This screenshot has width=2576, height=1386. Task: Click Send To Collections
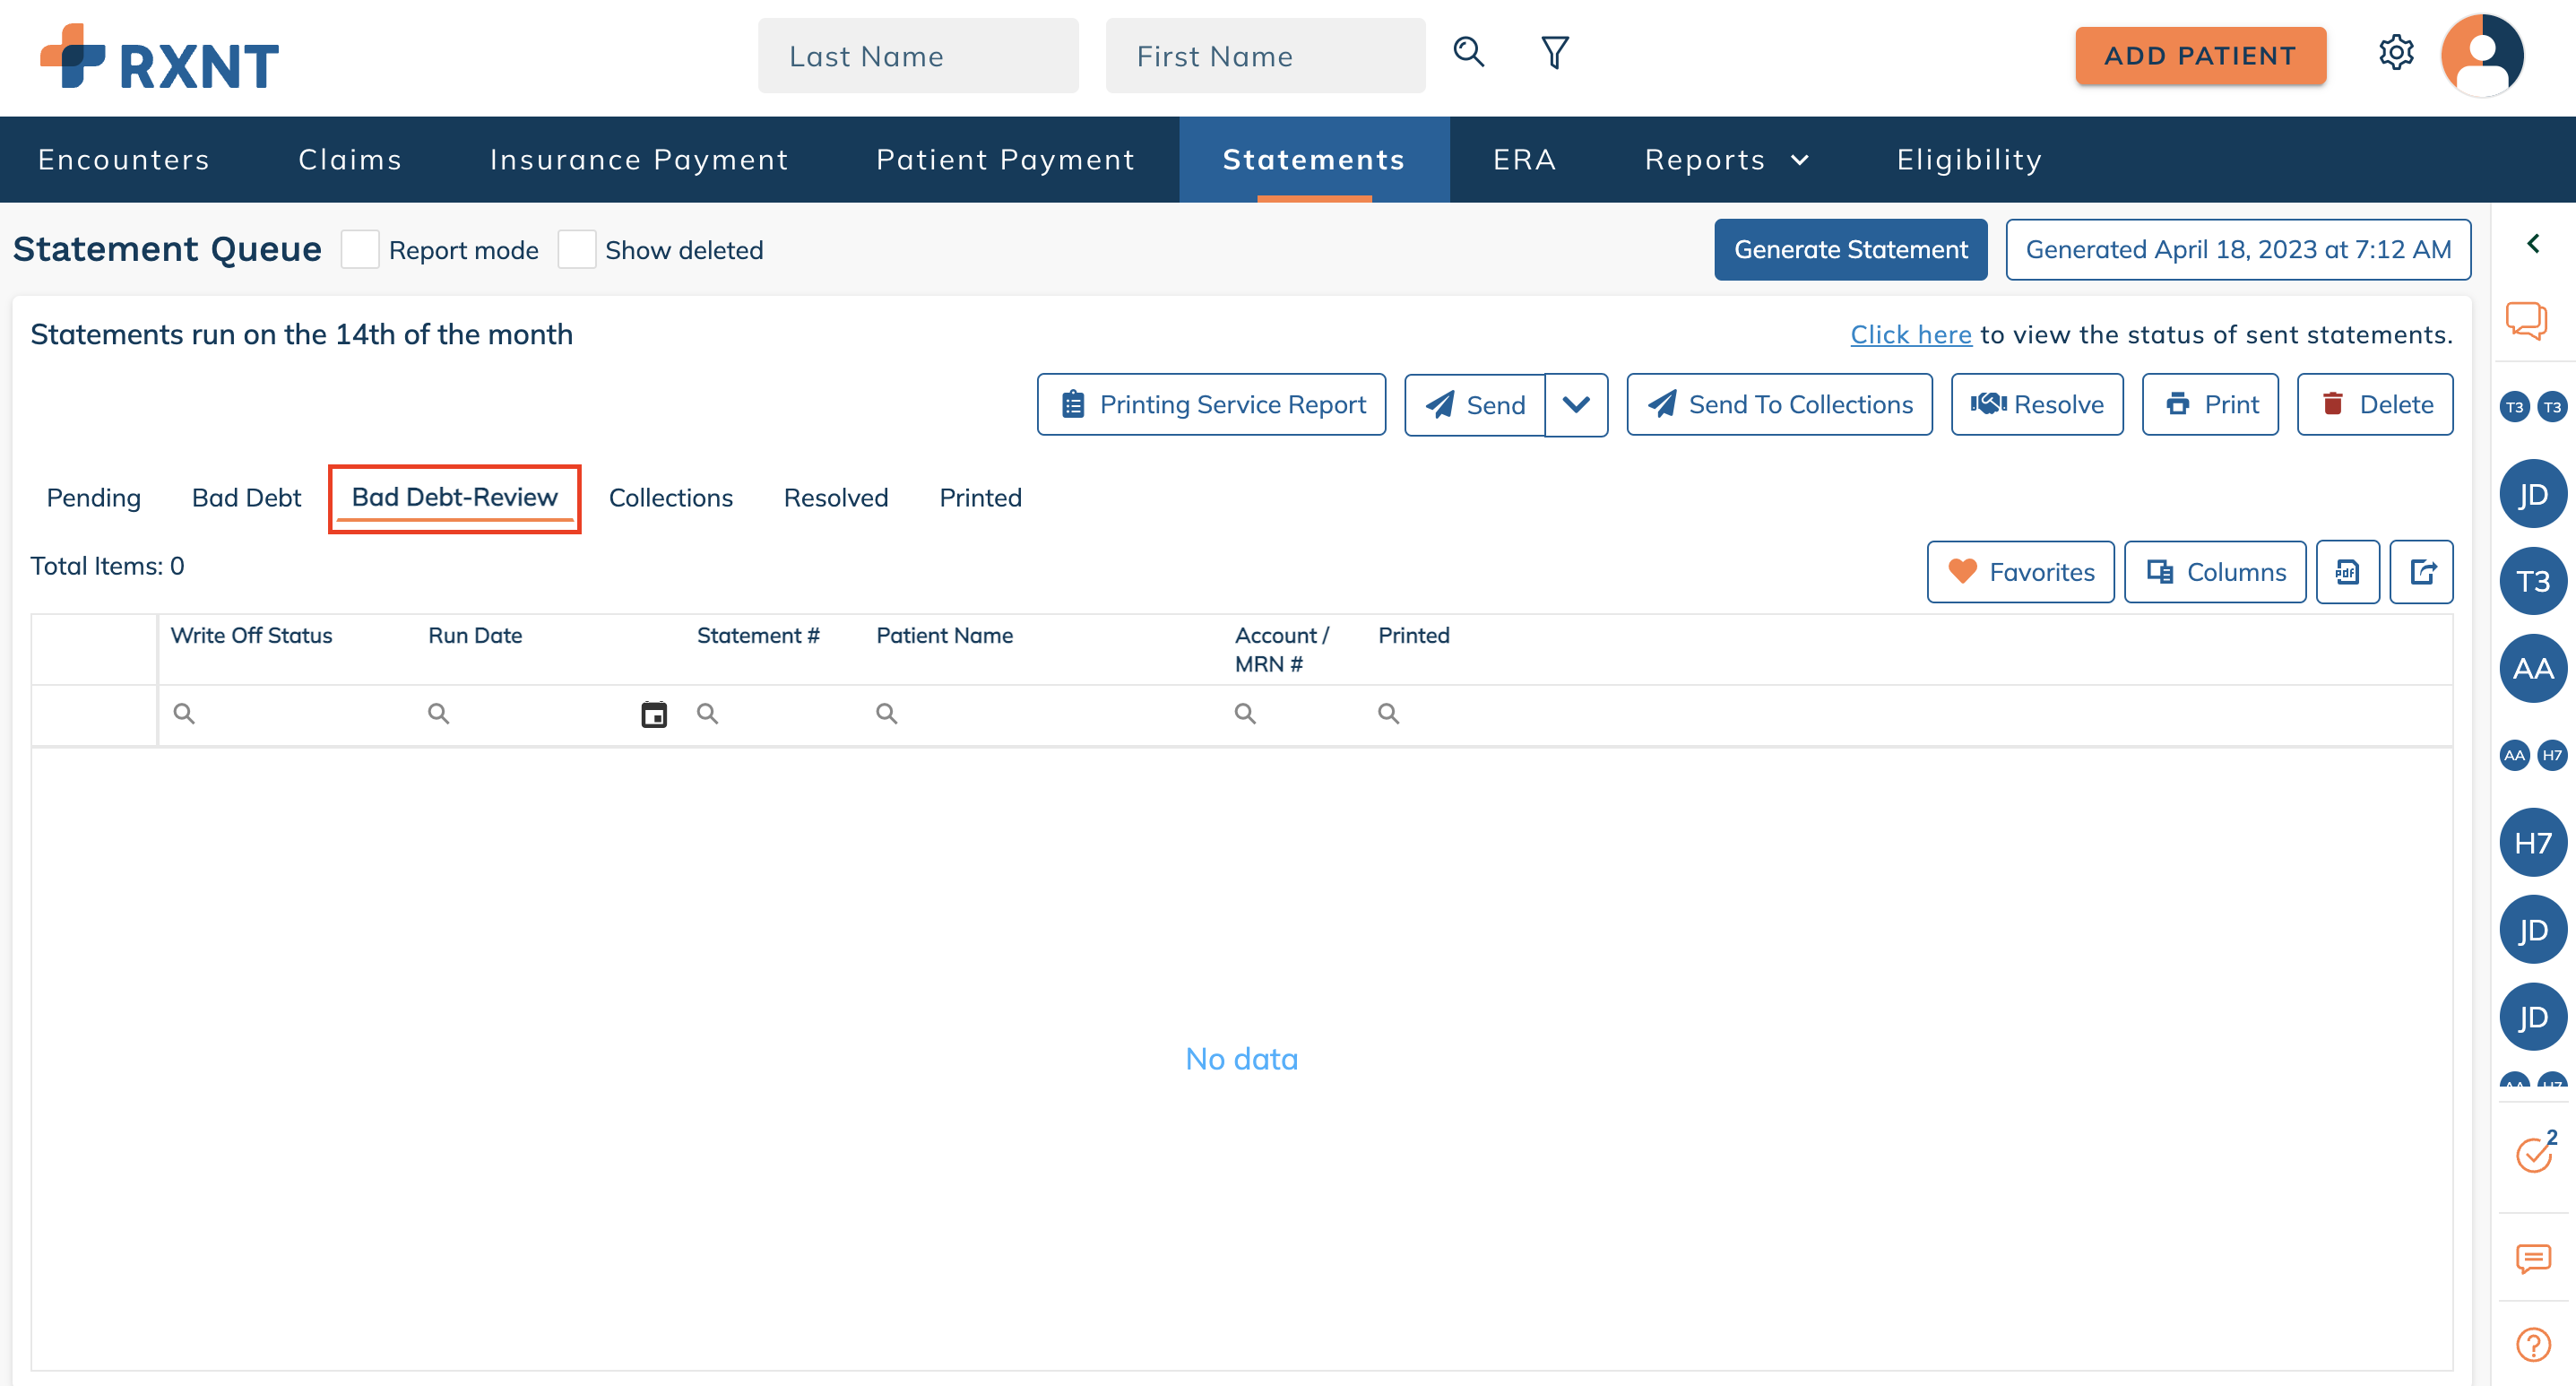(x=1779, y=405)
